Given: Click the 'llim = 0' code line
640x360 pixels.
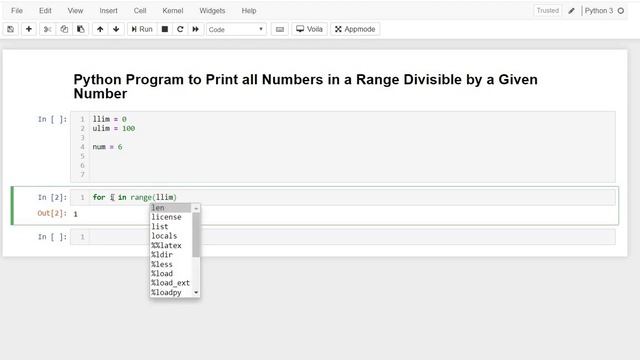Looking at the screenshot, I should click(x=109, y=119).
